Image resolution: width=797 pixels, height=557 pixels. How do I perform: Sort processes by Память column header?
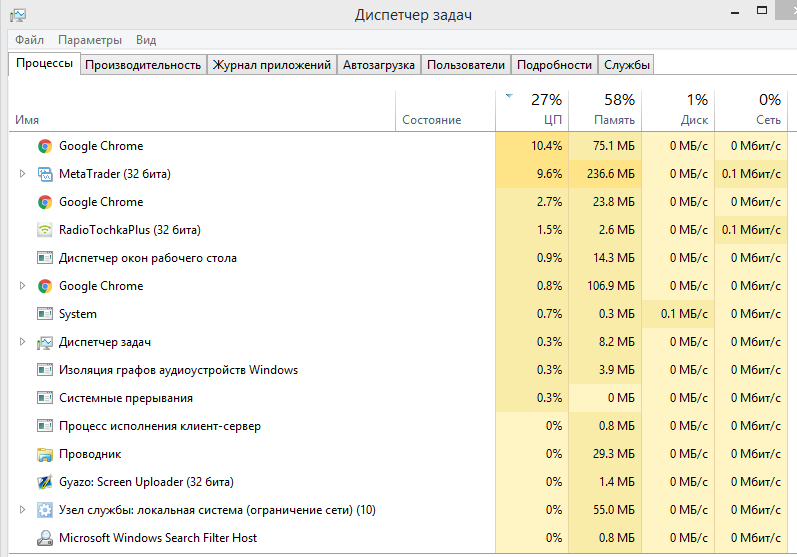click(x=605, y=110)
